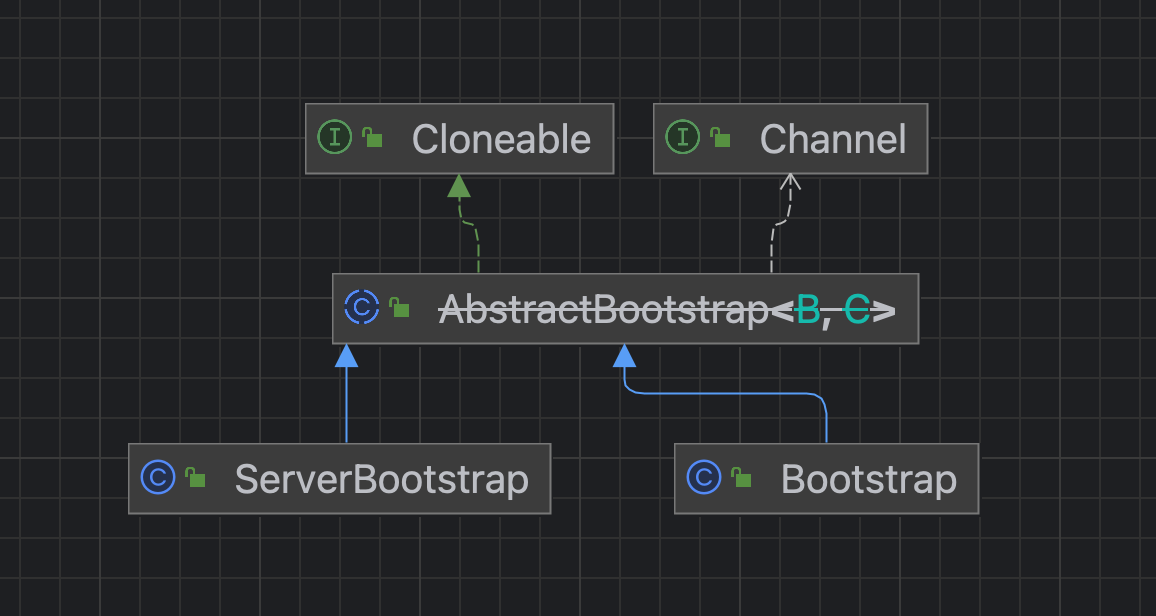Click the green lock icon beside AbstractBootstrap

[x=399, y=308]
